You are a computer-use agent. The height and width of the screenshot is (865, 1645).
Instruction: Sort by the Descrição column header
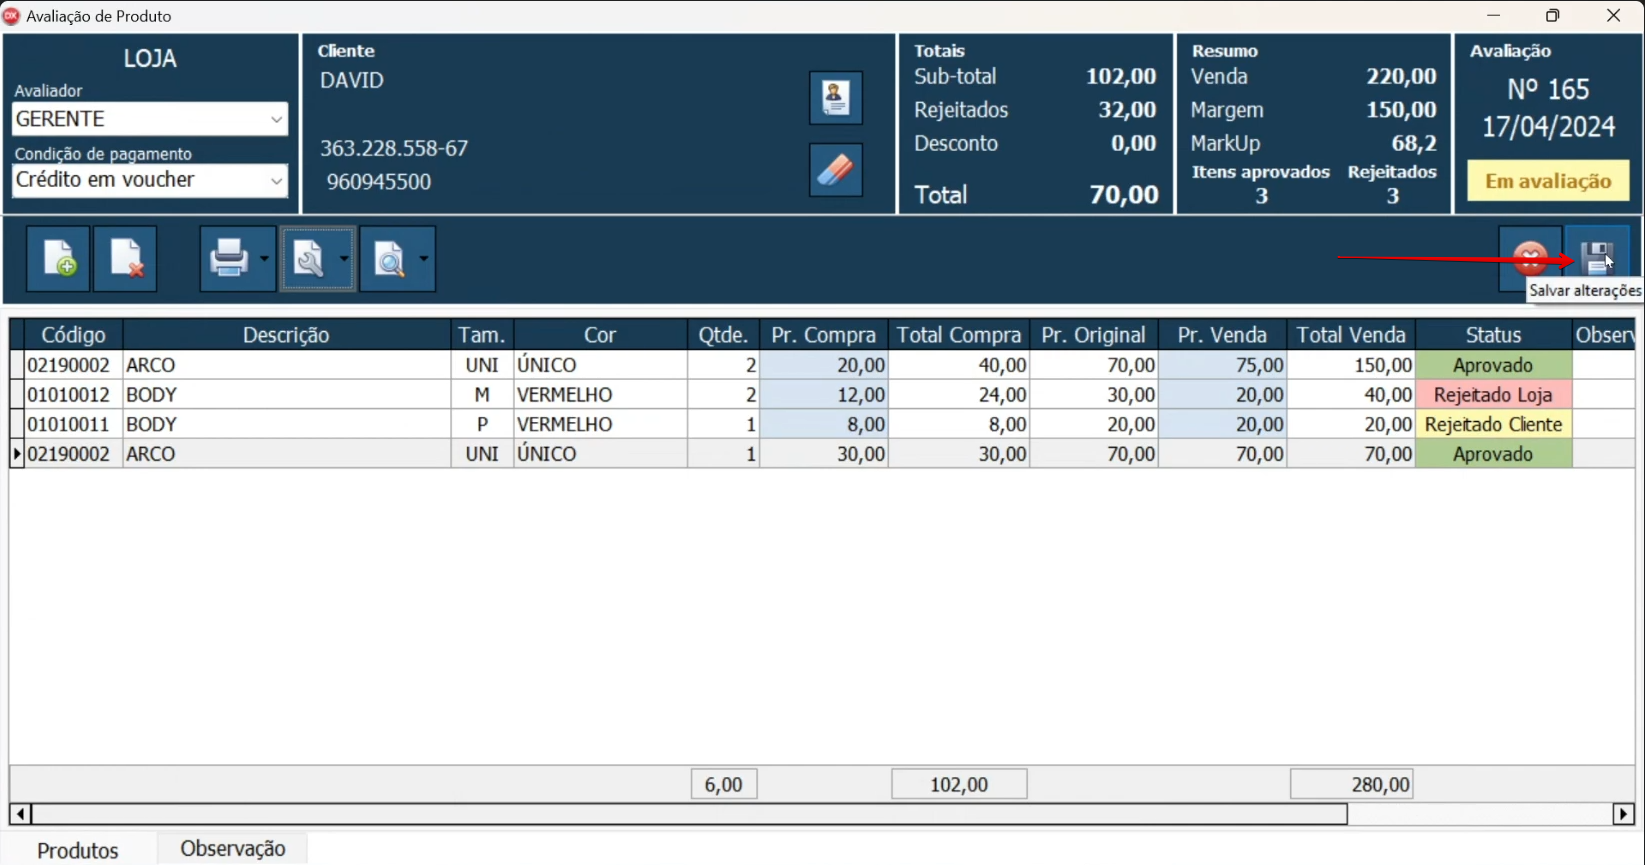[x=286, y=335]
